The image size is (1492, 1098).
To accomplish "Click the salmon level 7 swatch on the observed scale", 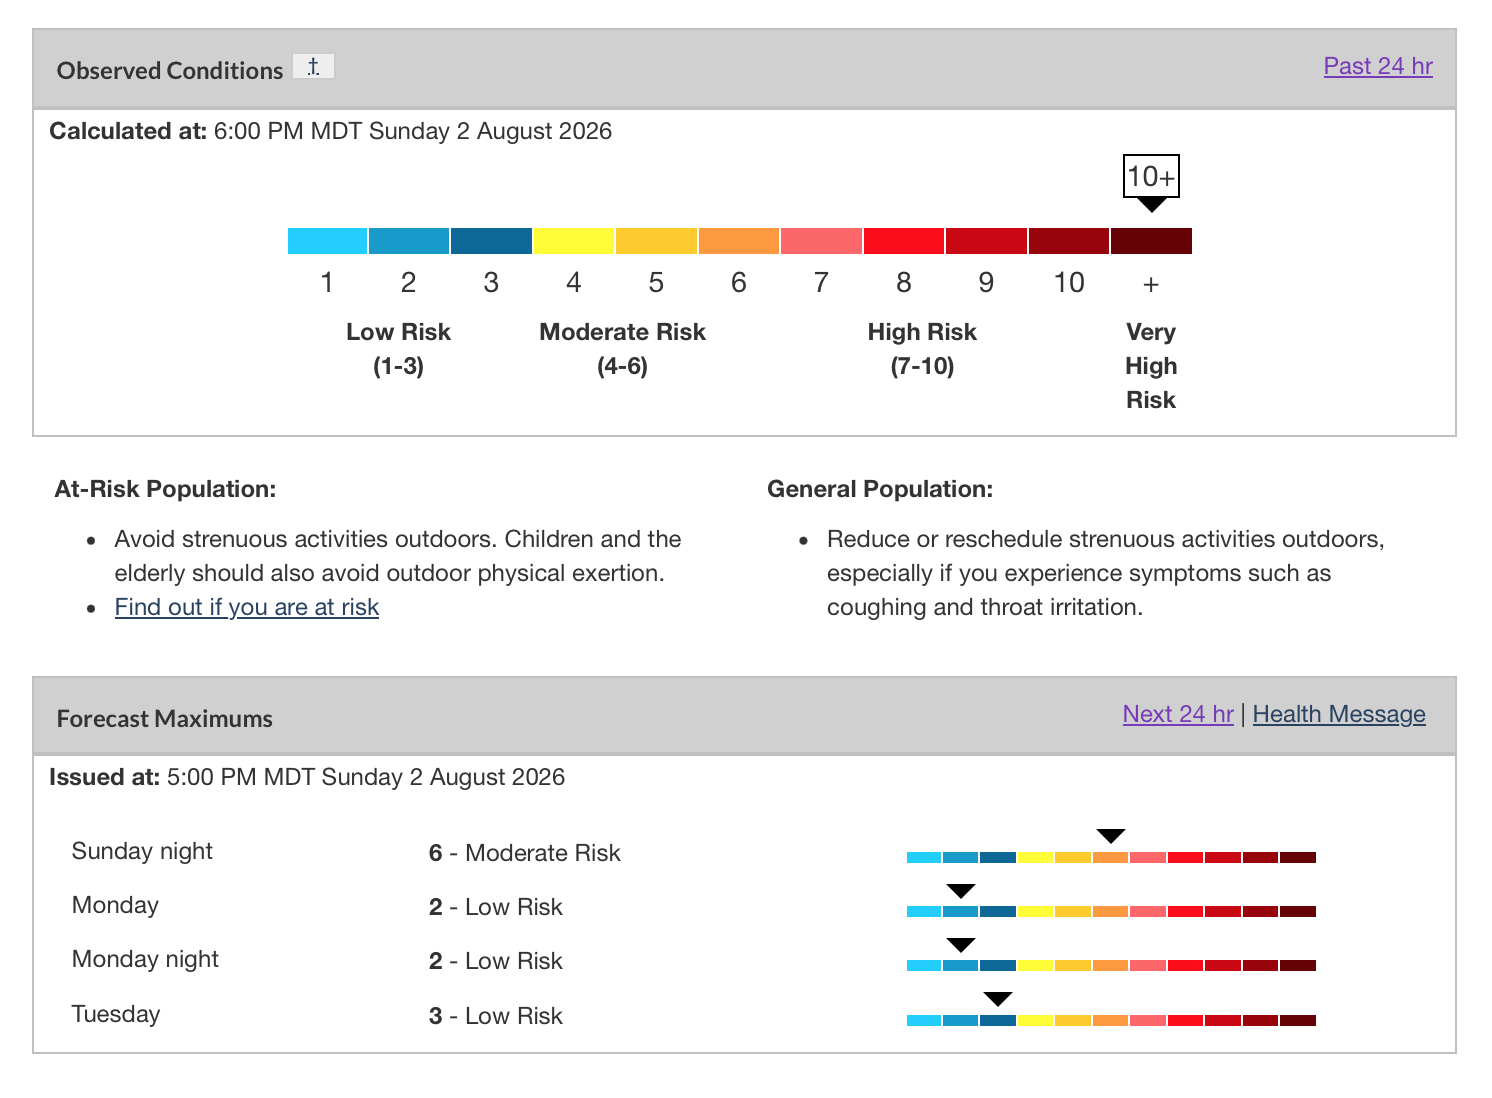I will tap(821, 241).
